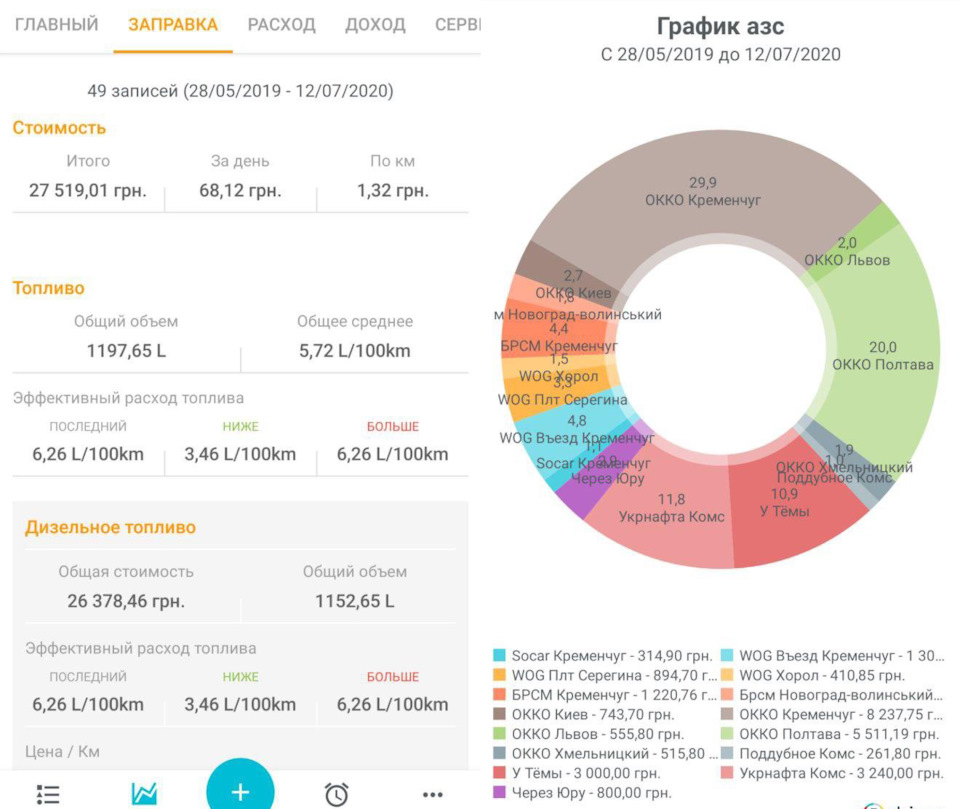Click legend entry Socar Кременчуг - 314,90 грн.
Viewport: 960px width, 809px height.
coord(612,656)
